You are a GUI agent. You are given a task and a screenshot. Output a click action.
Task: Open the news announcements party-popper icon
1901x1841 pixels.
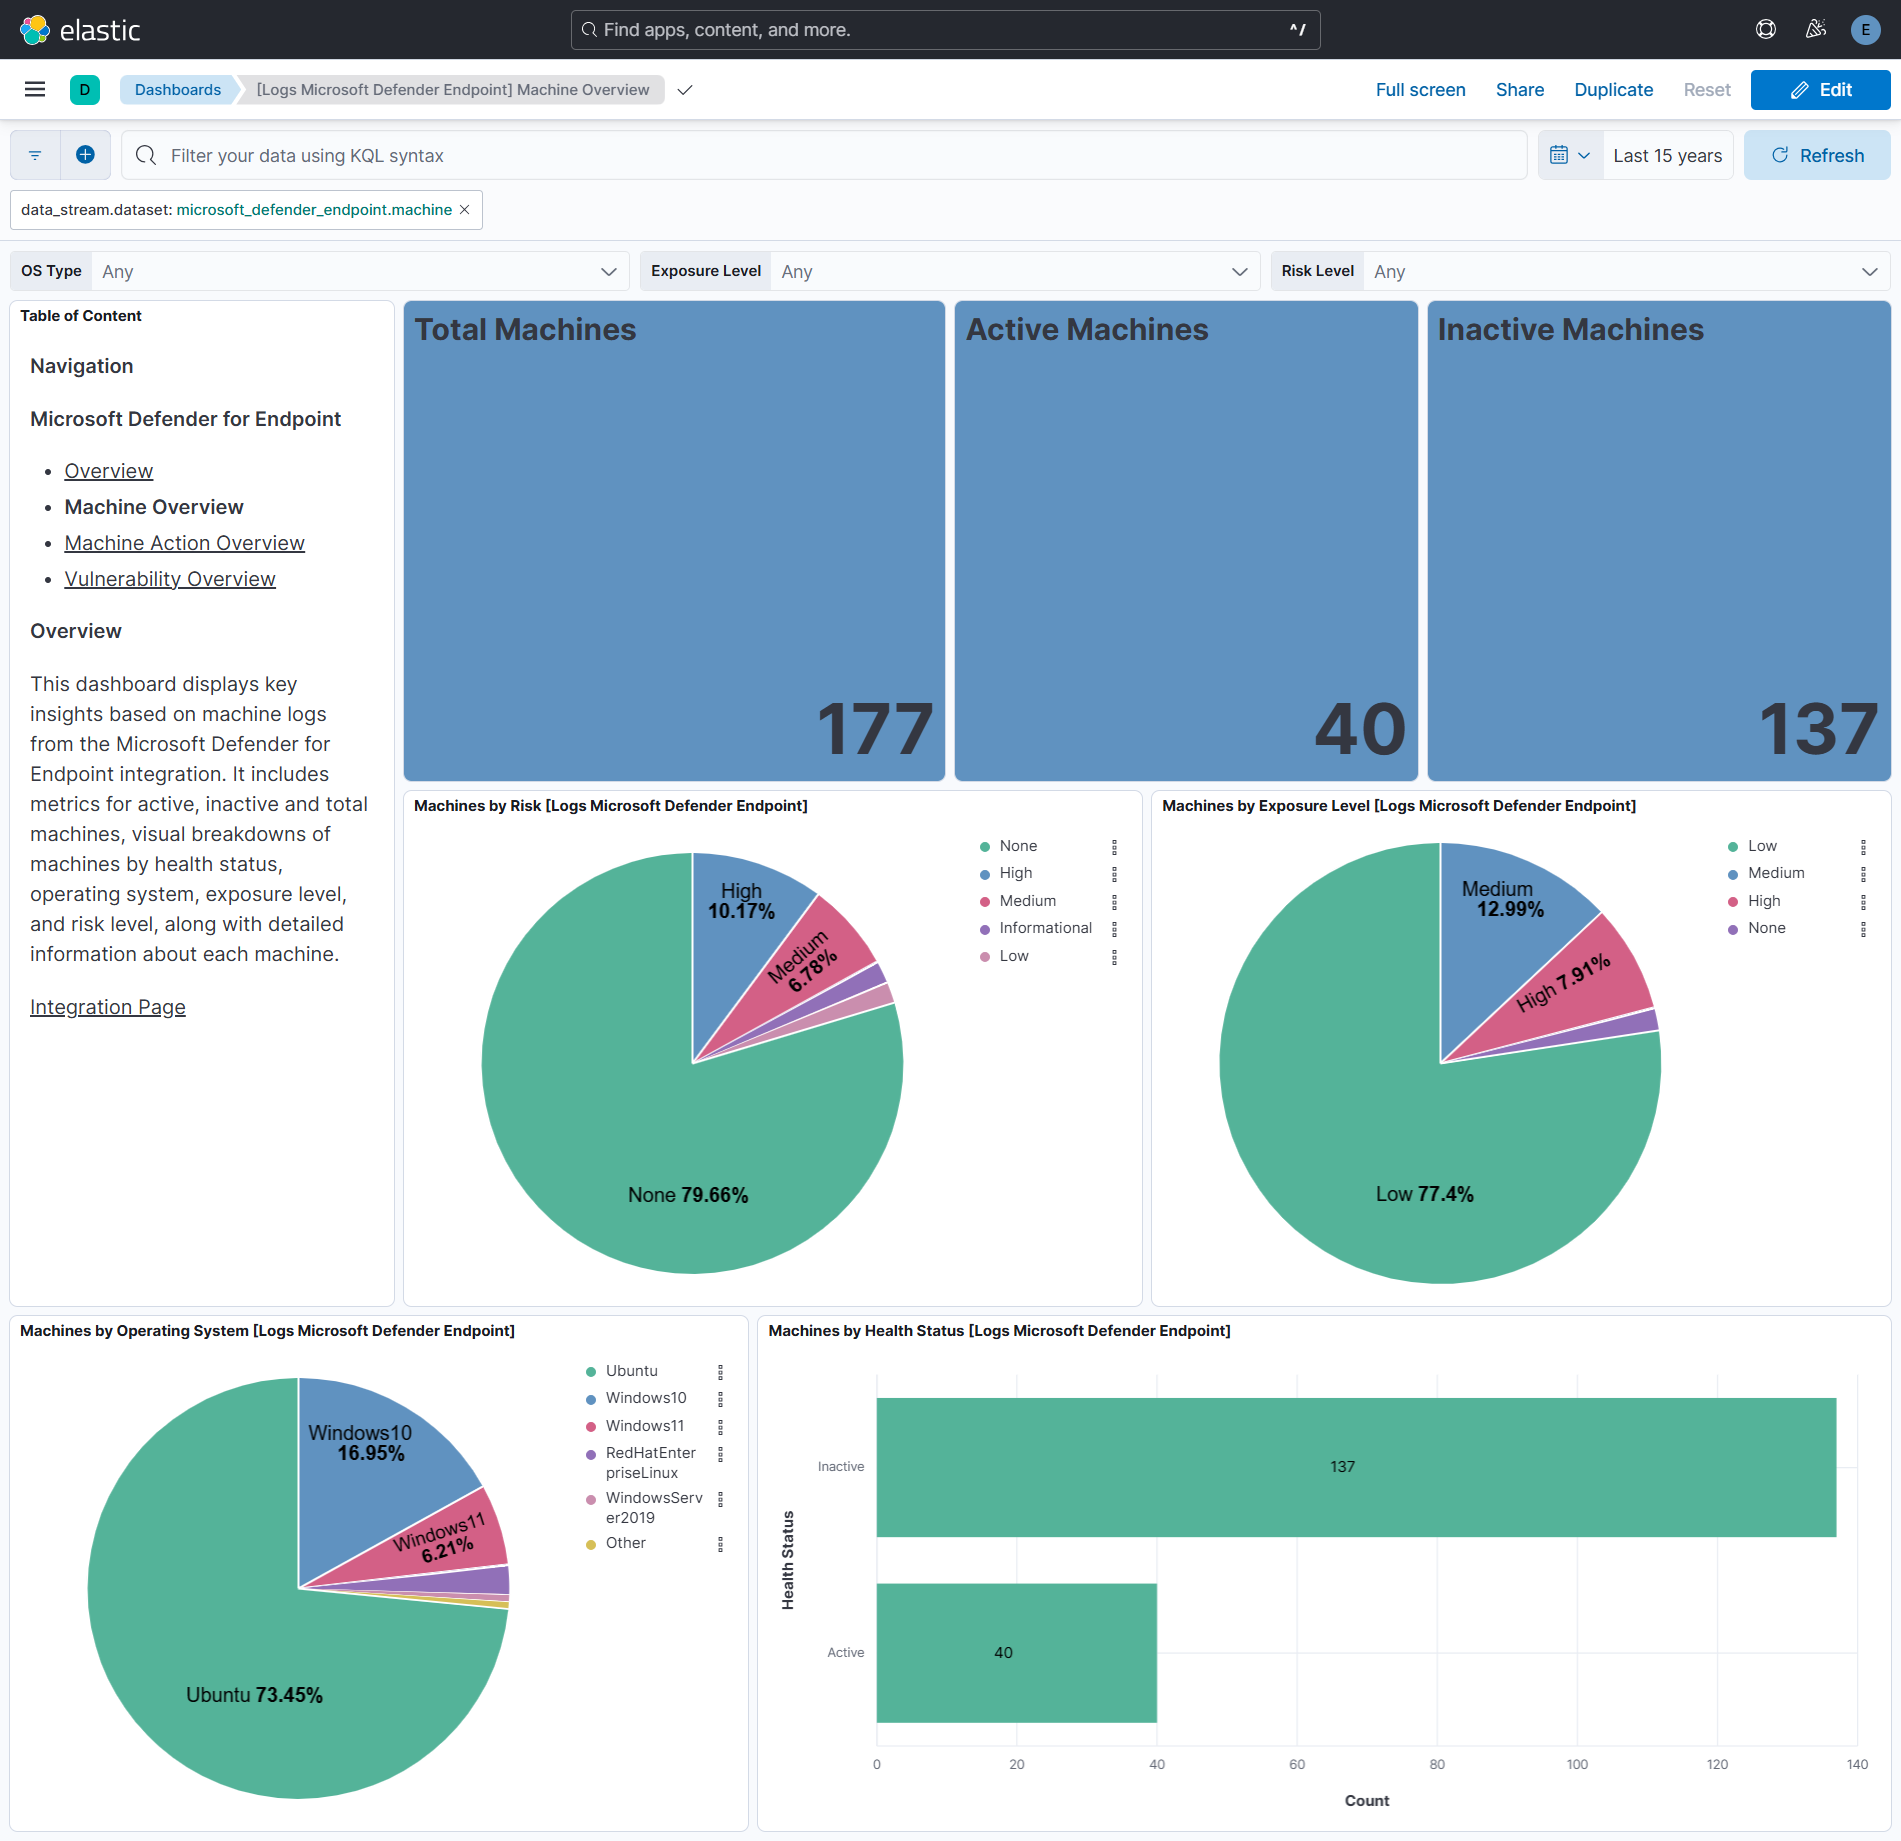click(1815, 29)
